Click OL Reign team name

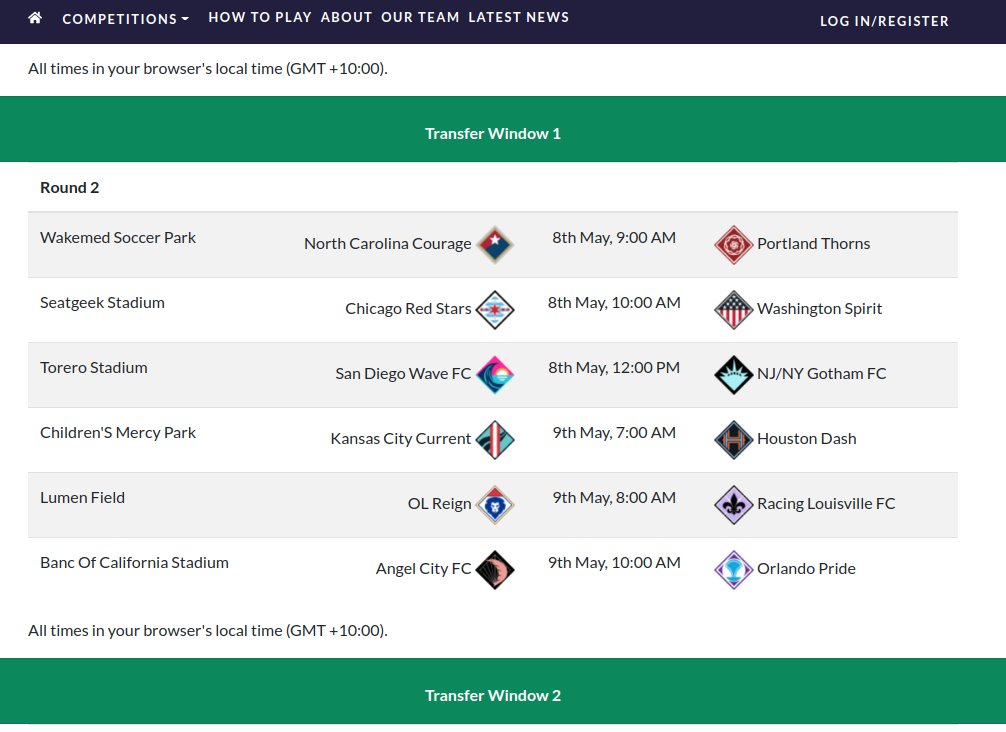439,504
